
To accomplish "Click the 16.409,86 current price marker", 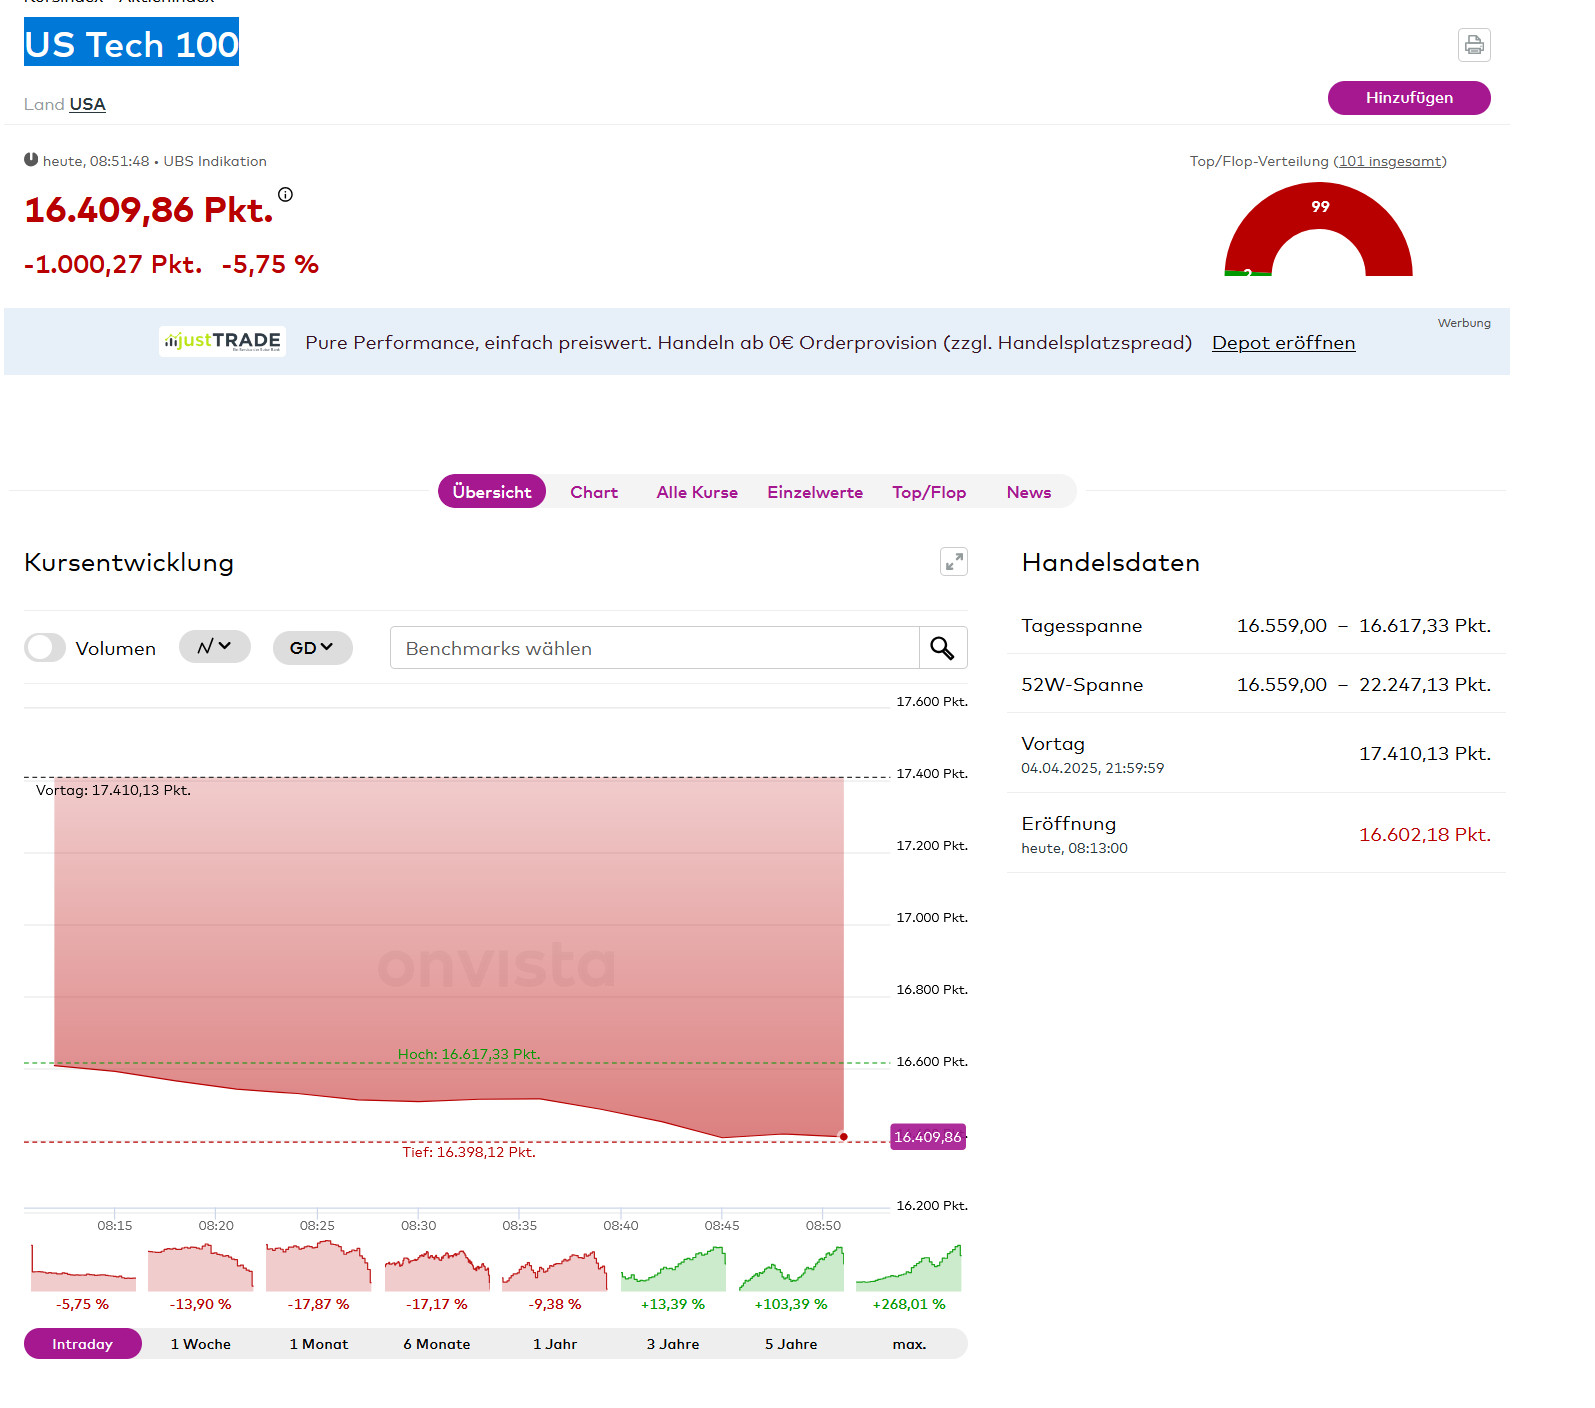I will [928, 1137].
